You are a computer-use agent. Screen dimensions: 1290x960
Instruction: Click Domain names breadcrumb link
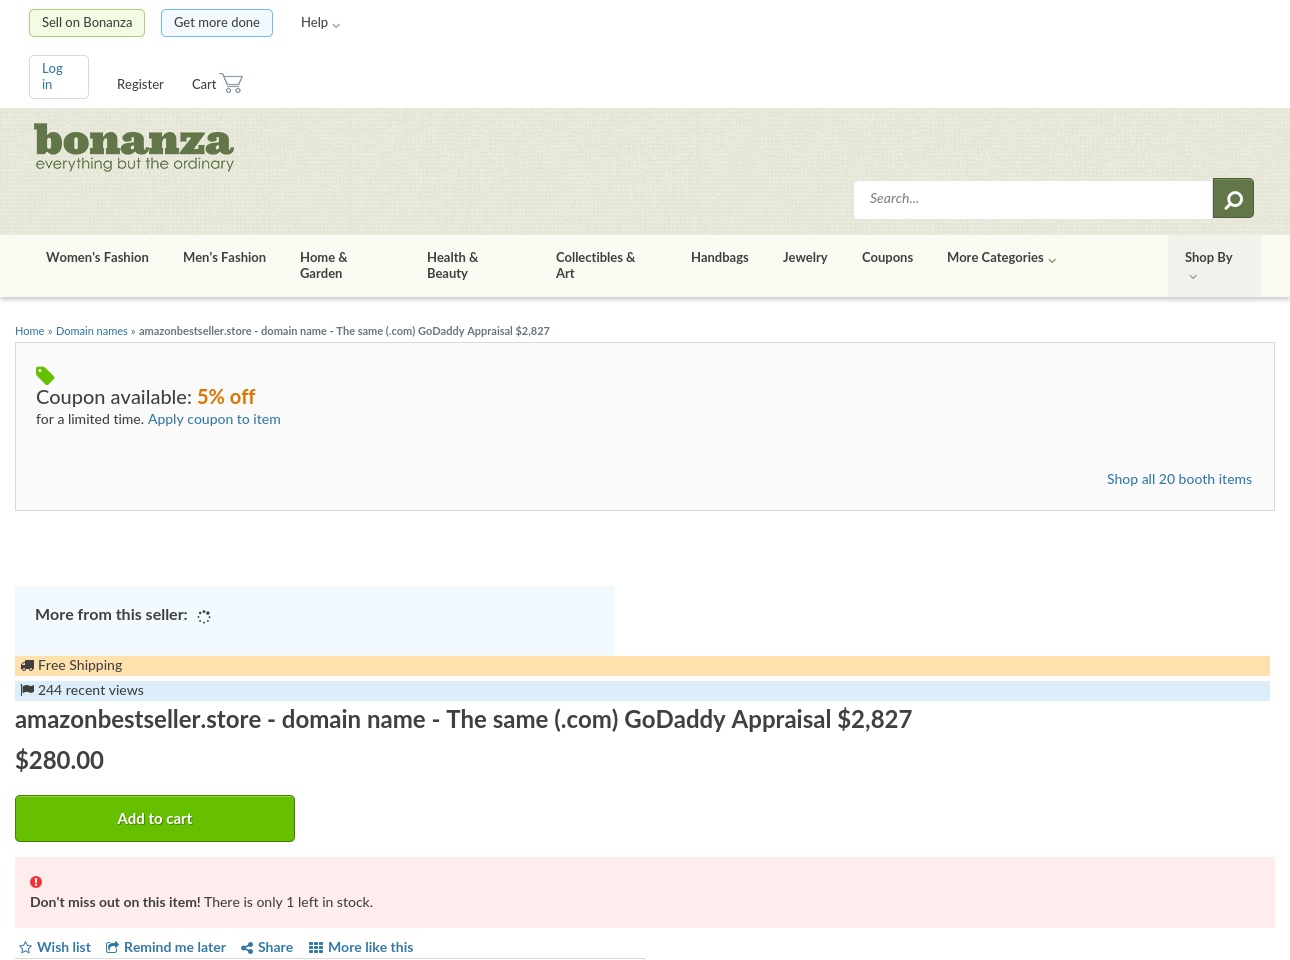click(x=92, y=331)
